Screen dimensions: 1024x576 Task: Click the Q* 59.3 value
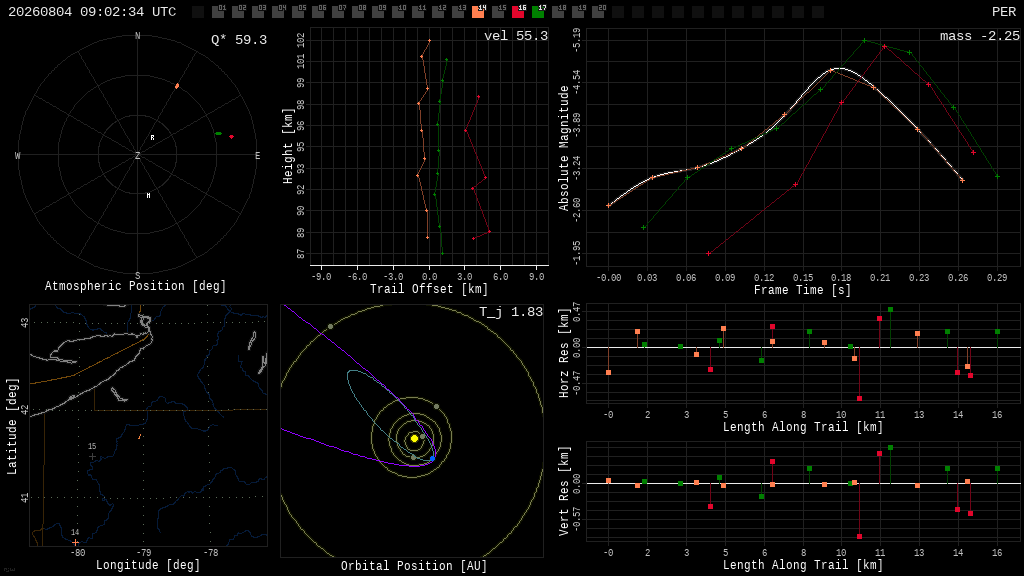(x=239, y=40)
